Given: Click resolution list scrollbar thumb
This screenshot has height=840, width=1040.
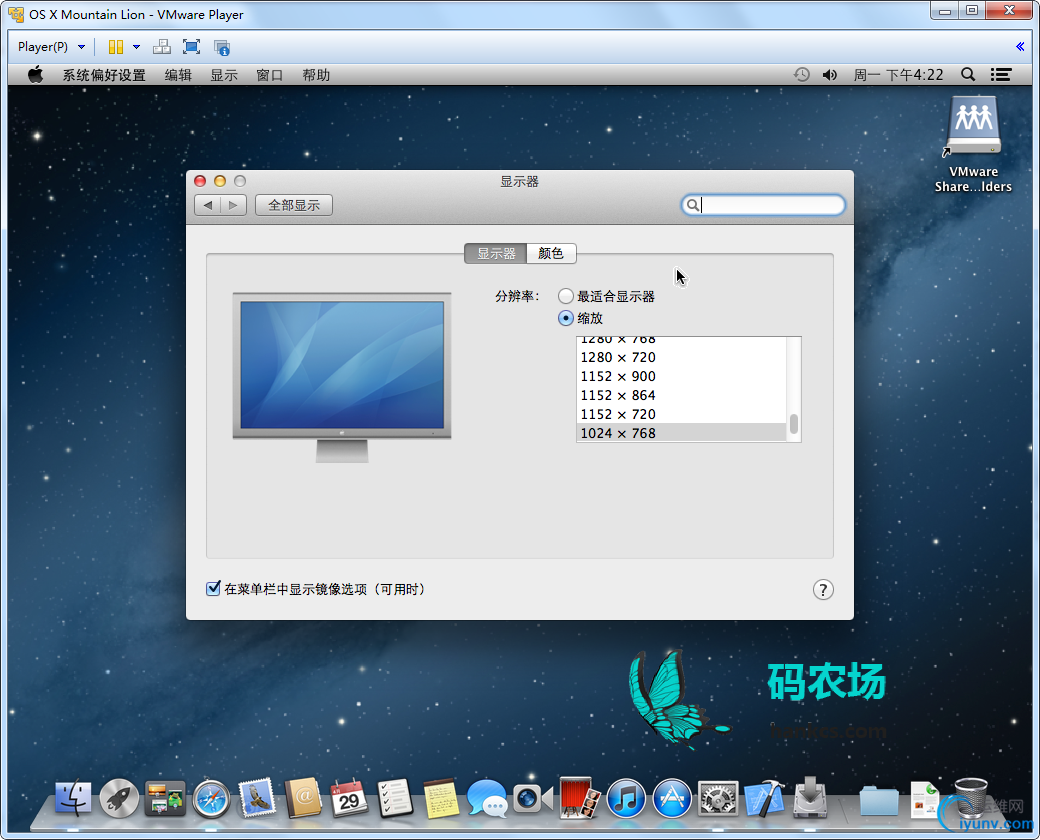Looking at the screenshot, I should tap(793, 423).
